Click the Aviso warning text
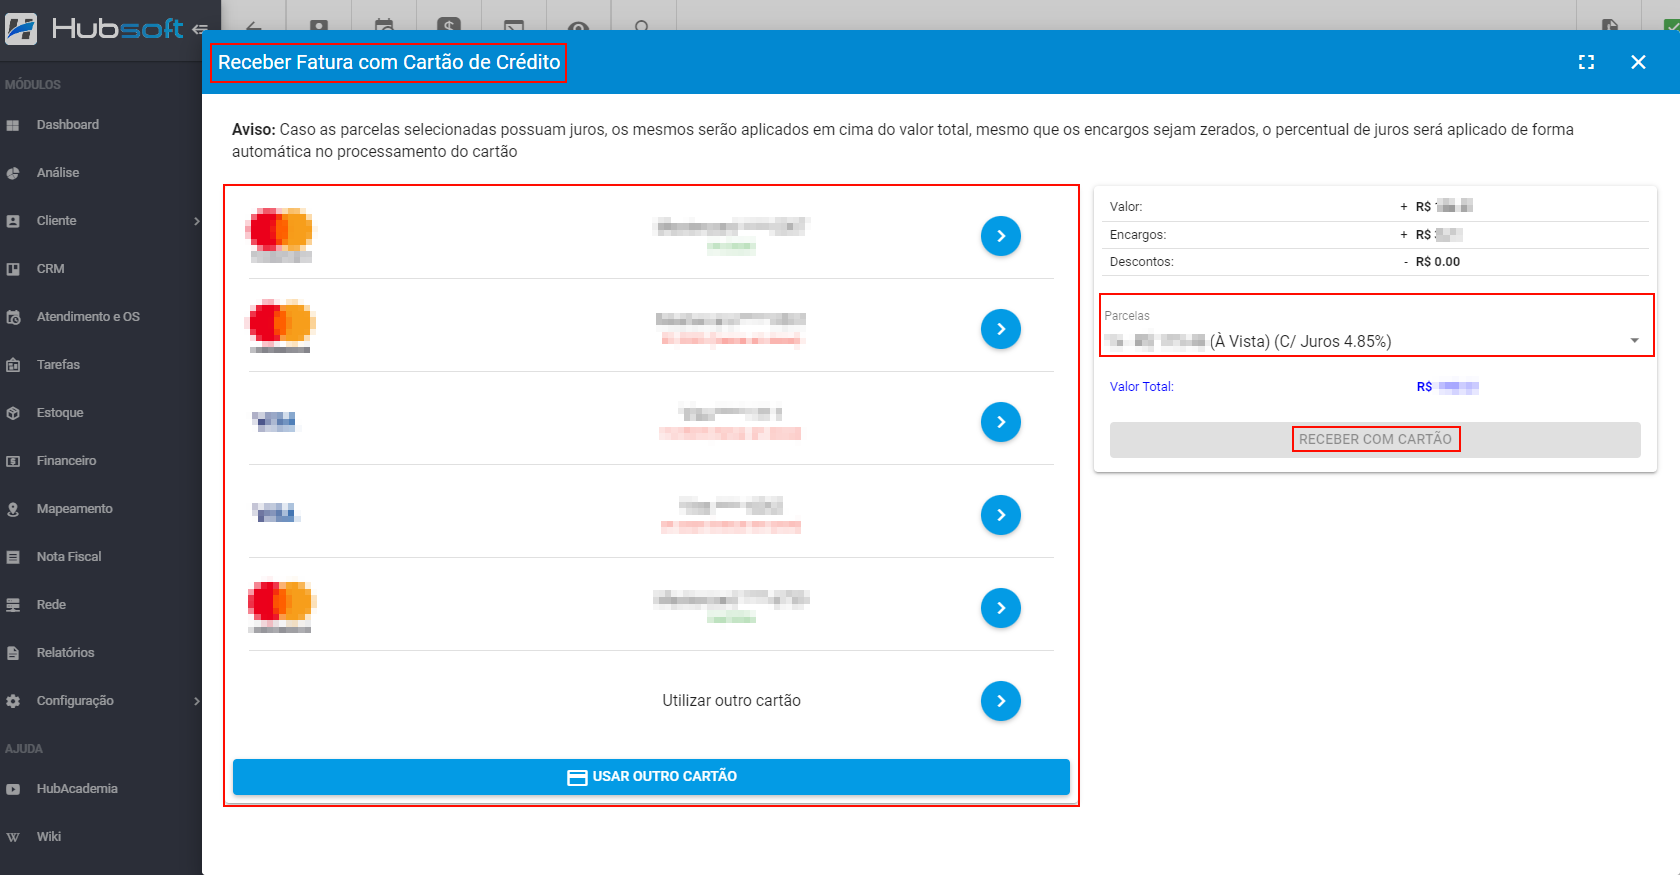Screen dimensions: 1680x875 pos(903,140)
